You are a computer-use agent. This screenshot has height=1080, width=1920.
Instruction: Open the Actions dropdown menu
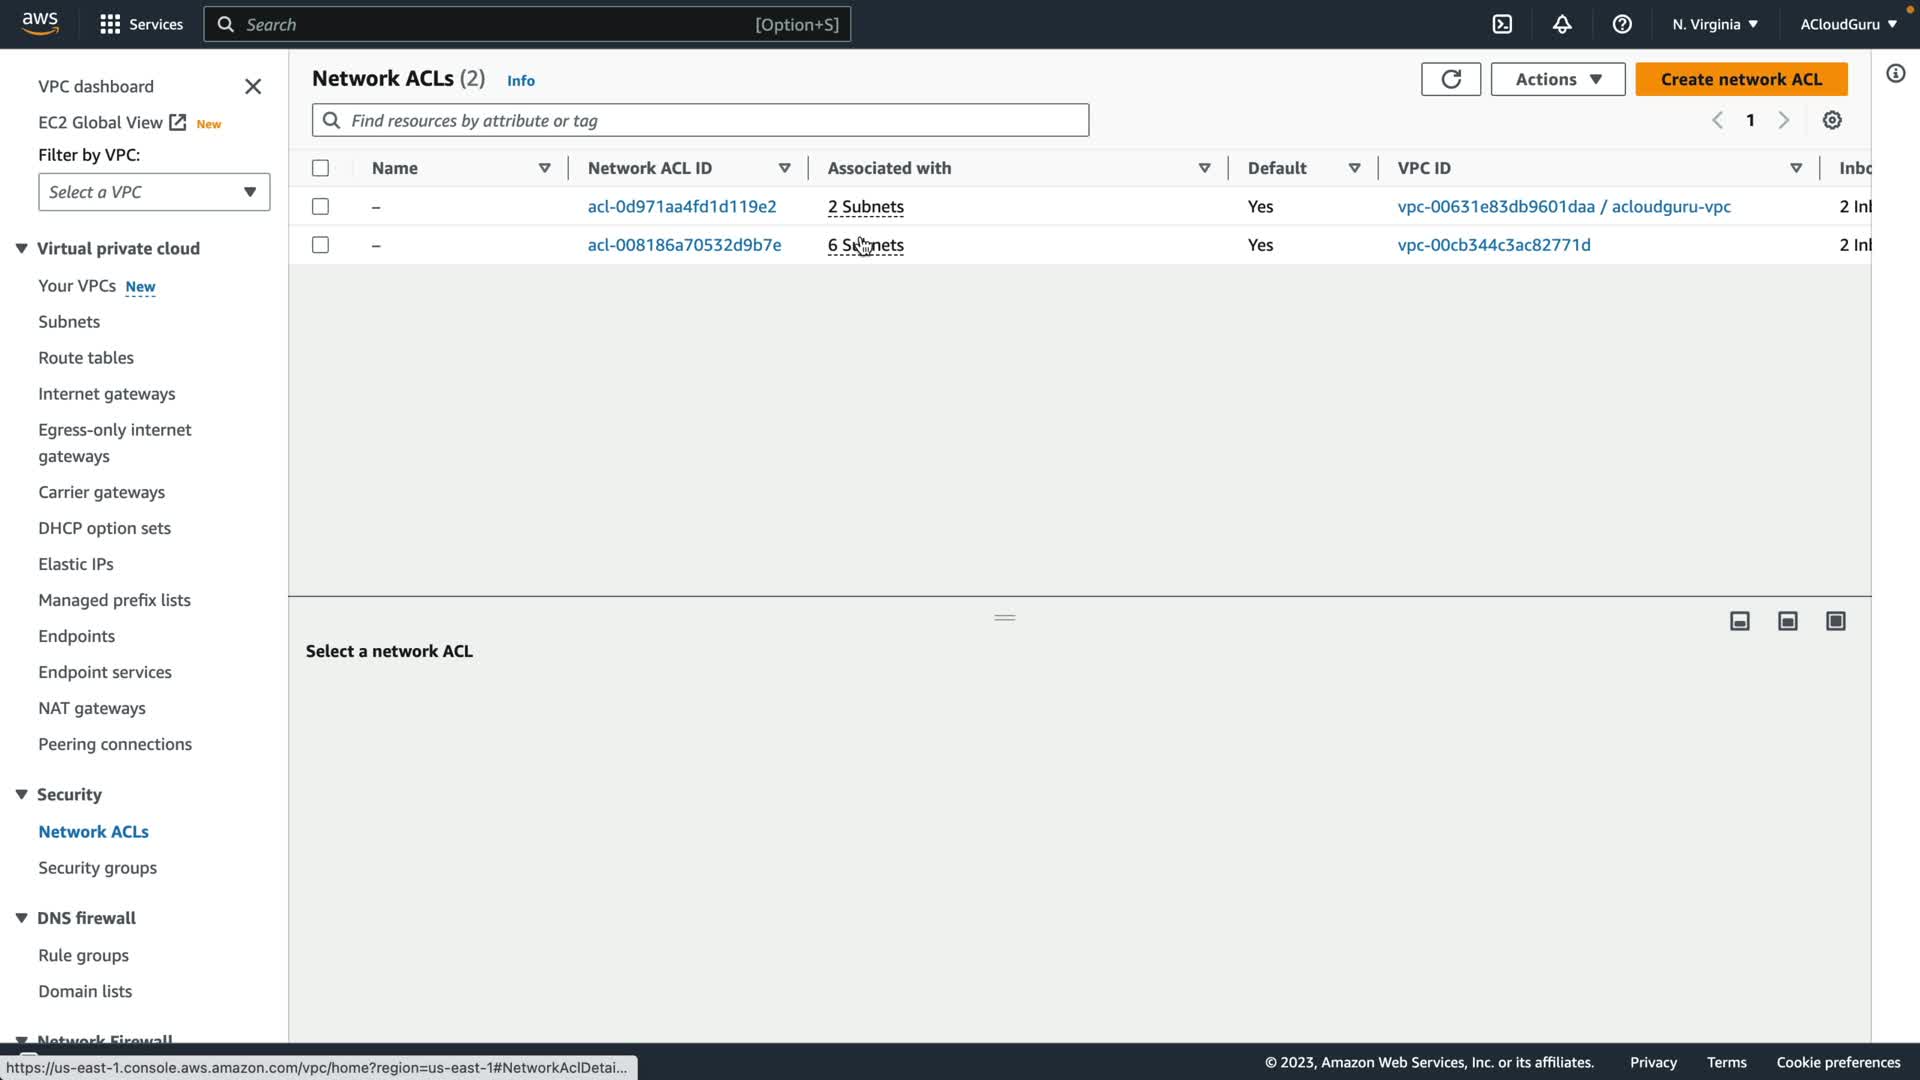(x=1557, y=79)
